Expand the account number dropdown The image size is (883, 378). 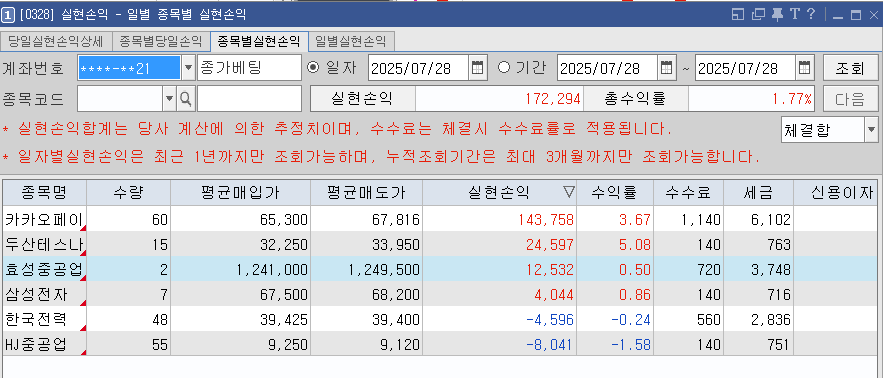(x=188, y=68)
